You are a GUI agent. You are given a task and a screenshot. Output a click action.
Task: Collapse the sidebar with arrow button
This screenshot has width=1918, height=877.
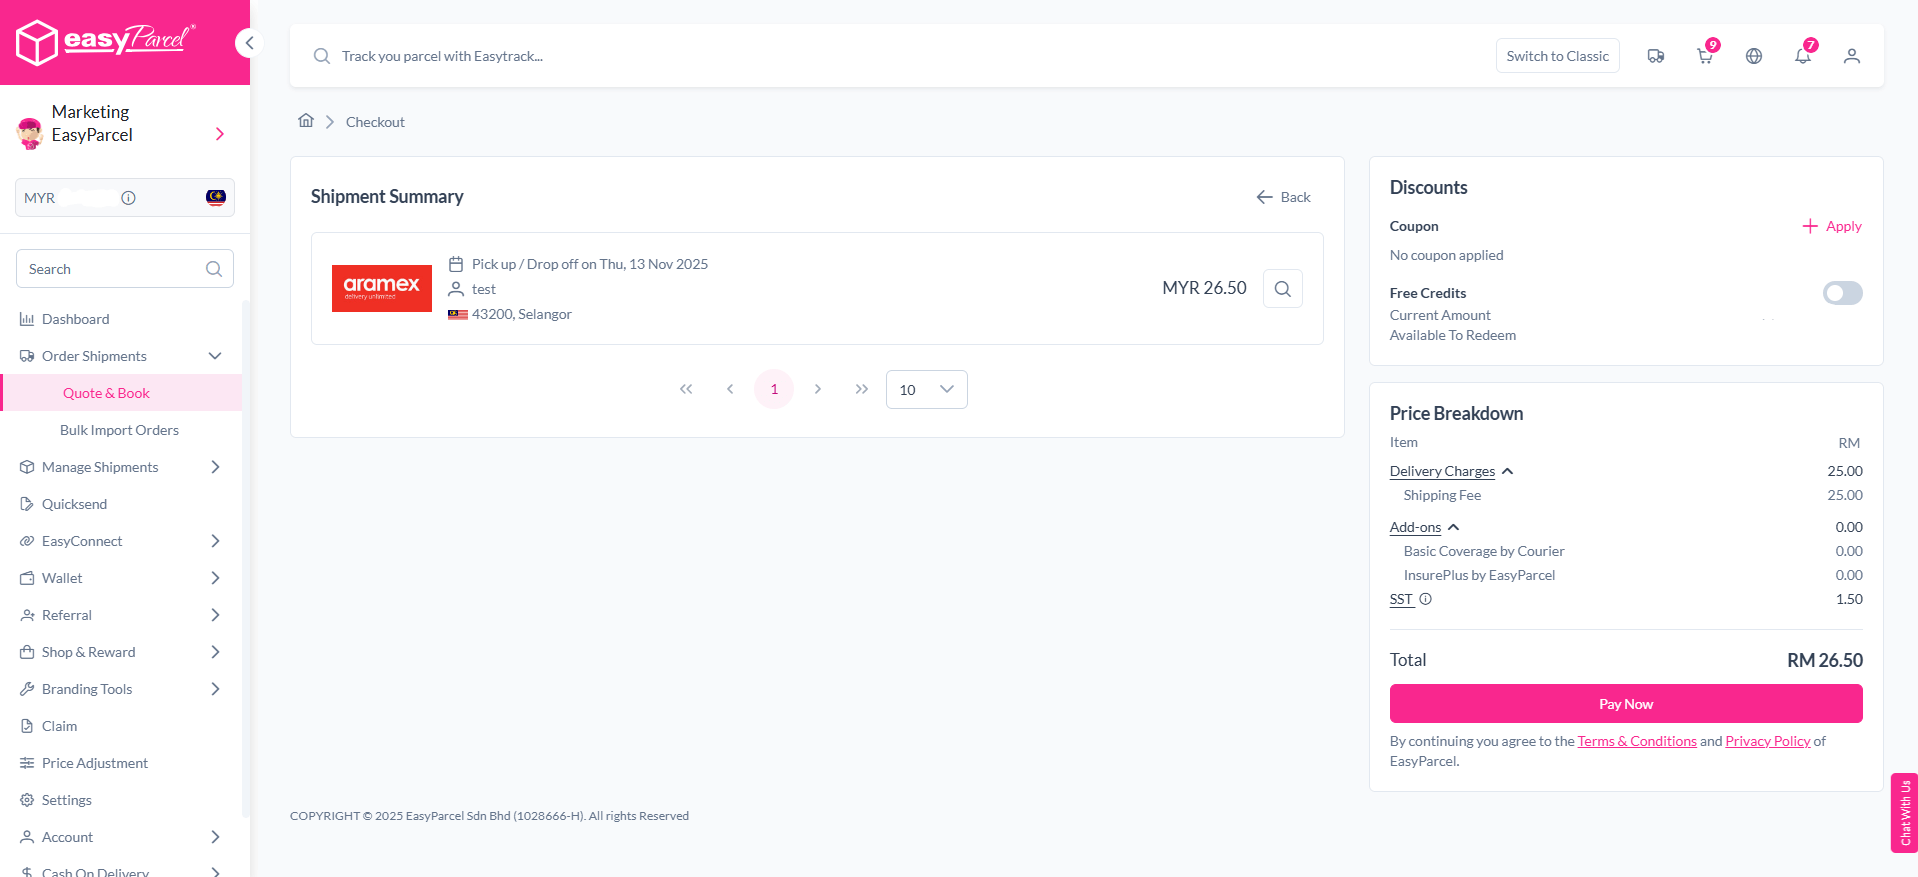(x=249, y=43)
